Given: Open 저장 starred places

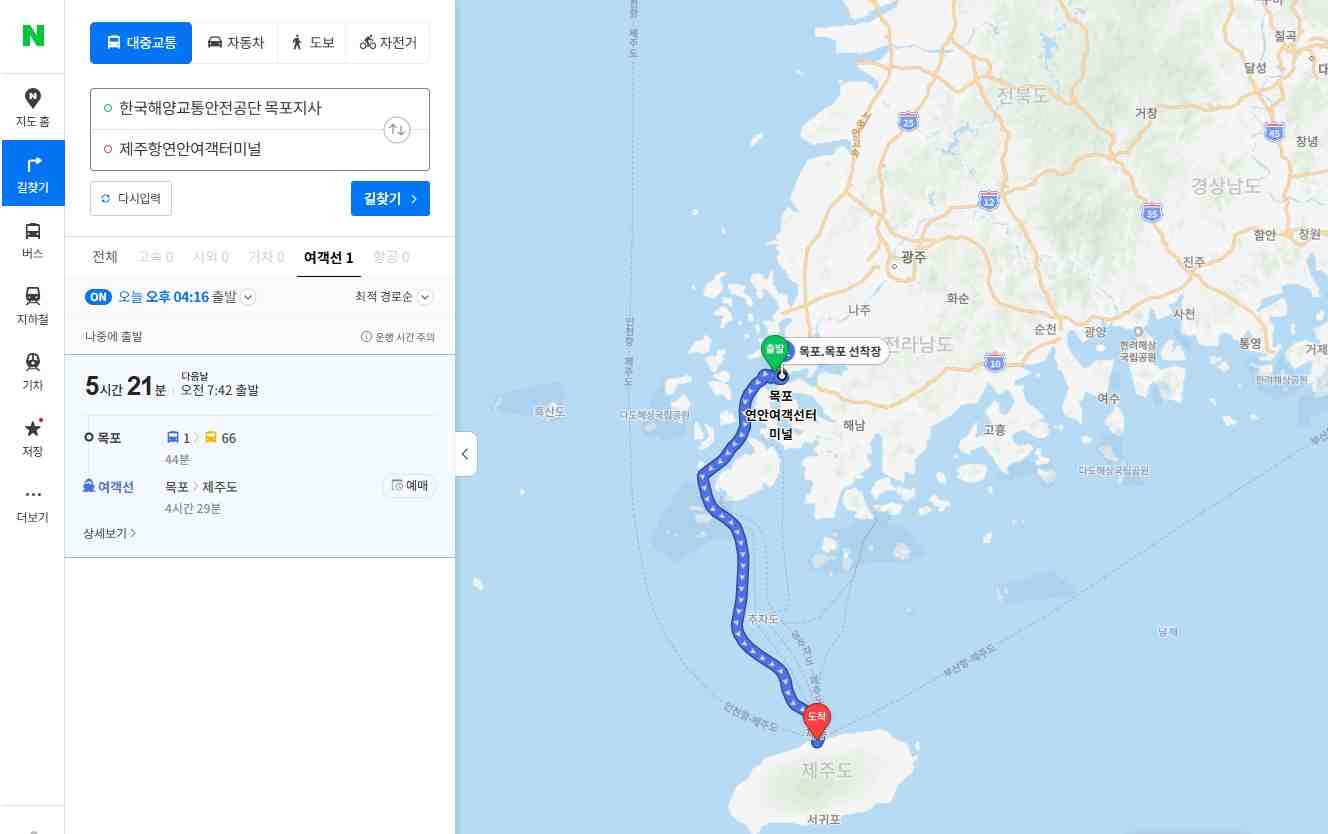Looking at the screenshot, I should coord(33,438).
